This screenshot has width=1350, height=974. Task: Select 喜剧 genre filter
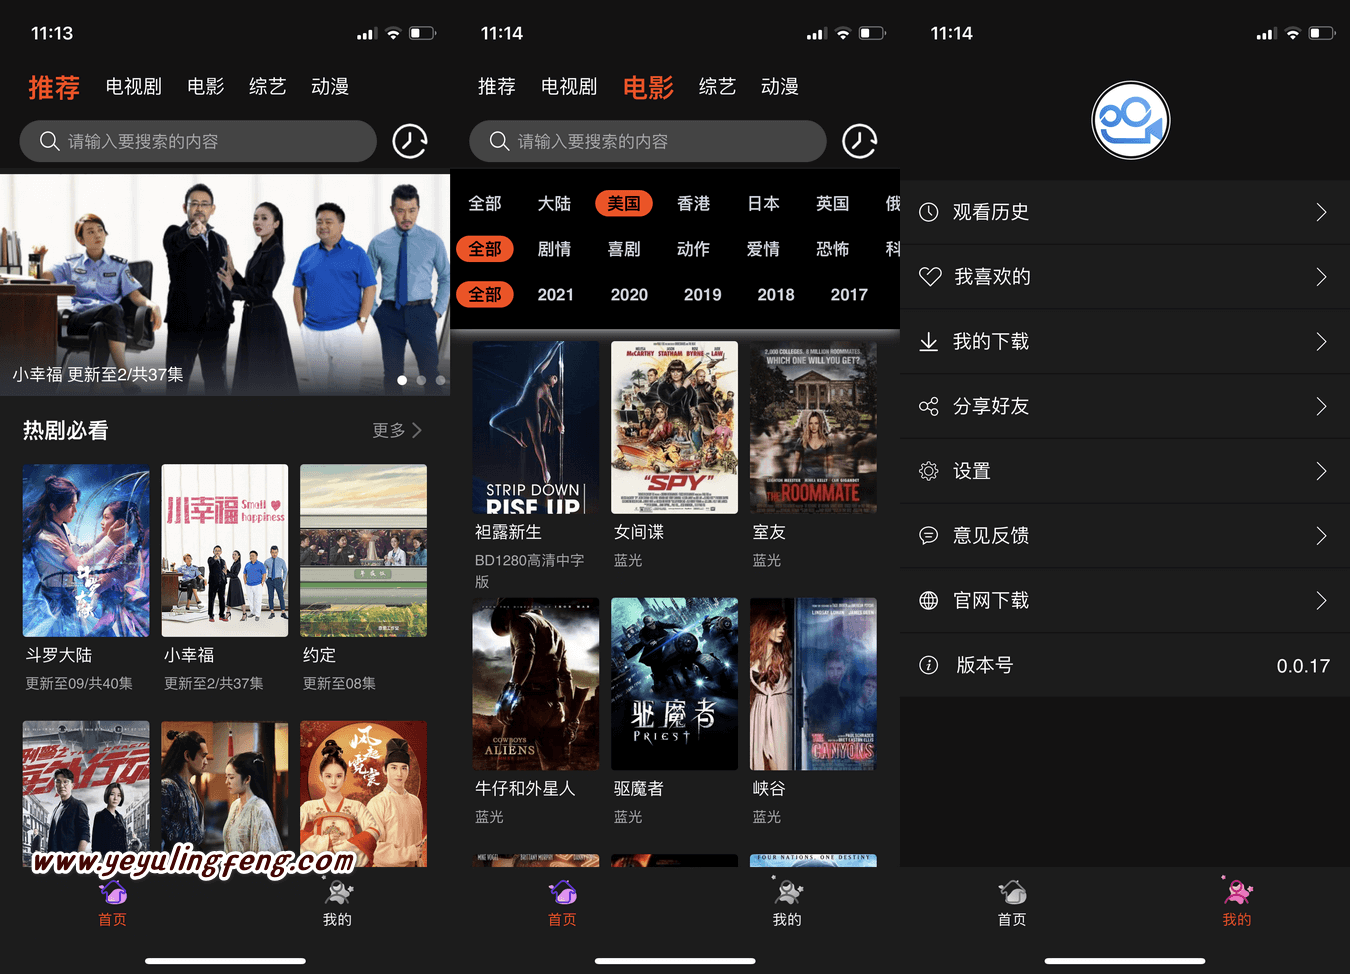click(x=624, y=249)
